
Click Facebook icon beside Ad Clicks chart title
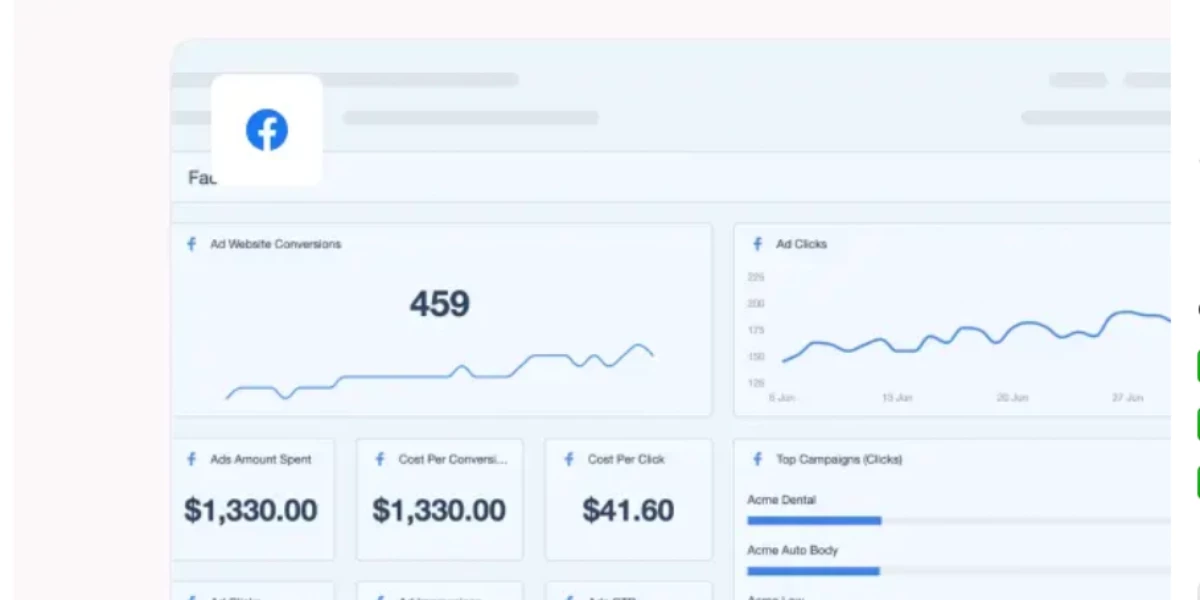click(757, 244)
